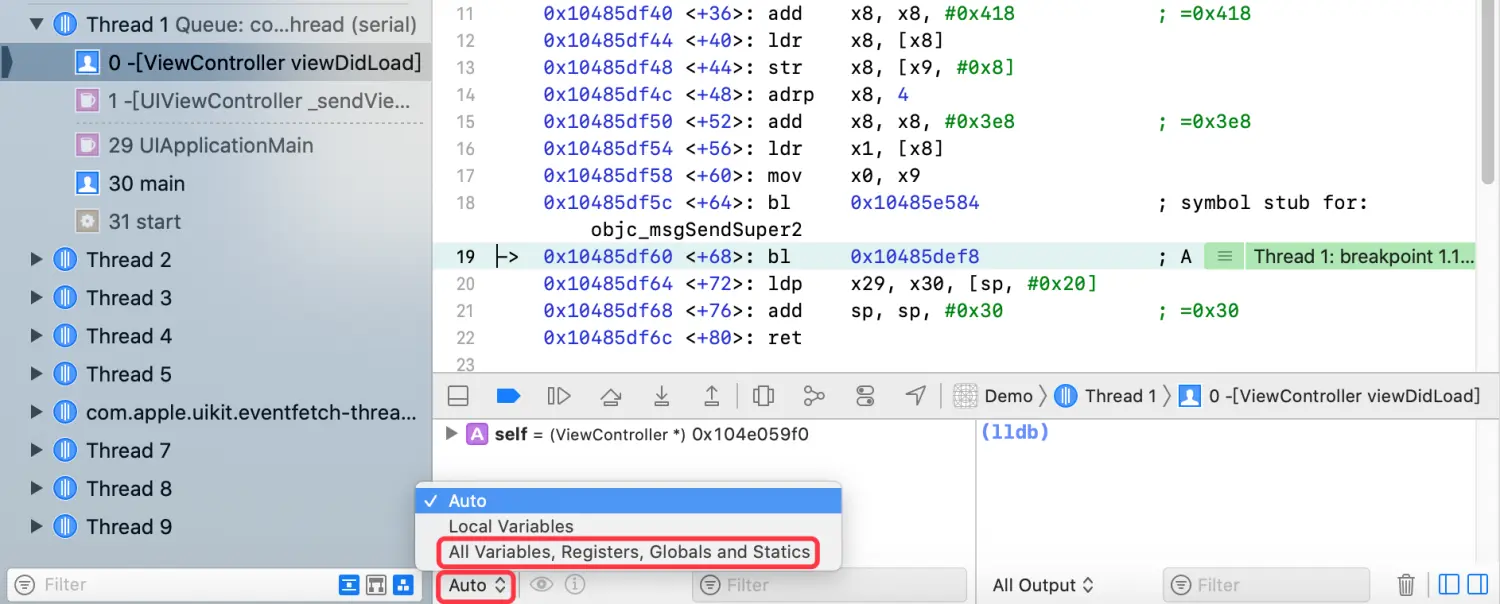
Task: Step into the next call
Action: 661,396
